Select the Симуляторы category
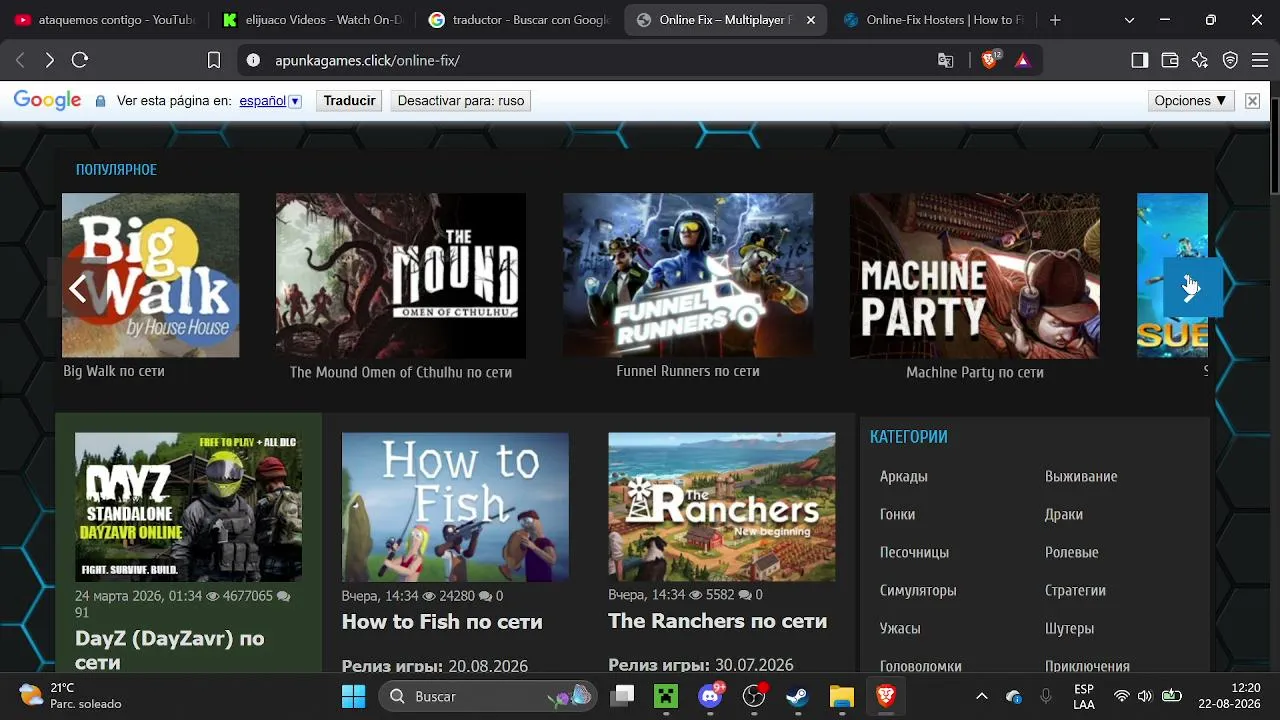This screenshot has width=1280, height=720. tap(919, 591)
